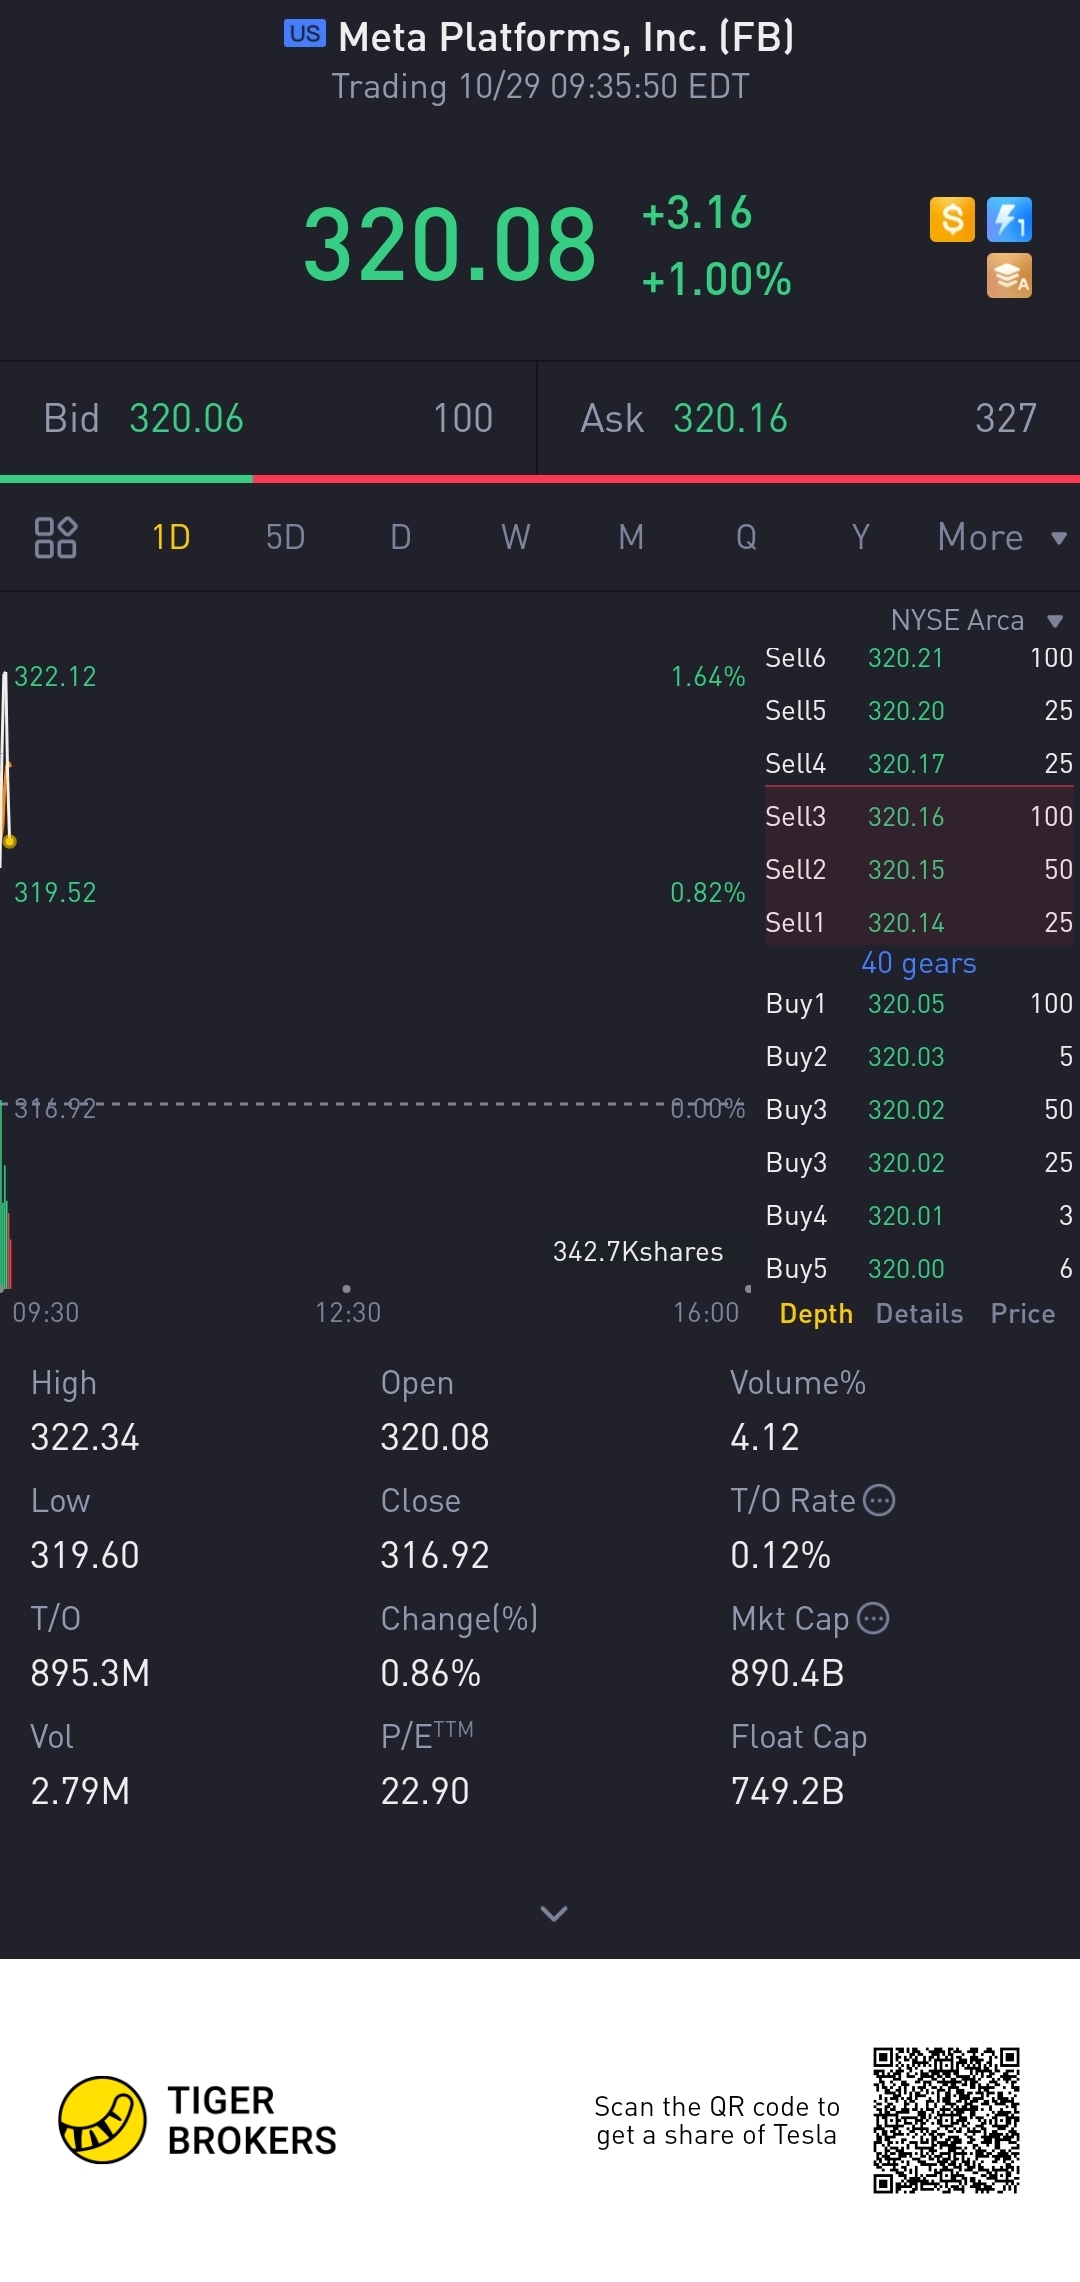Tap the P/E TTM value 22.90
Screen dimensions: 1080x2282
pyautogui.click(x=425, y=1791)
